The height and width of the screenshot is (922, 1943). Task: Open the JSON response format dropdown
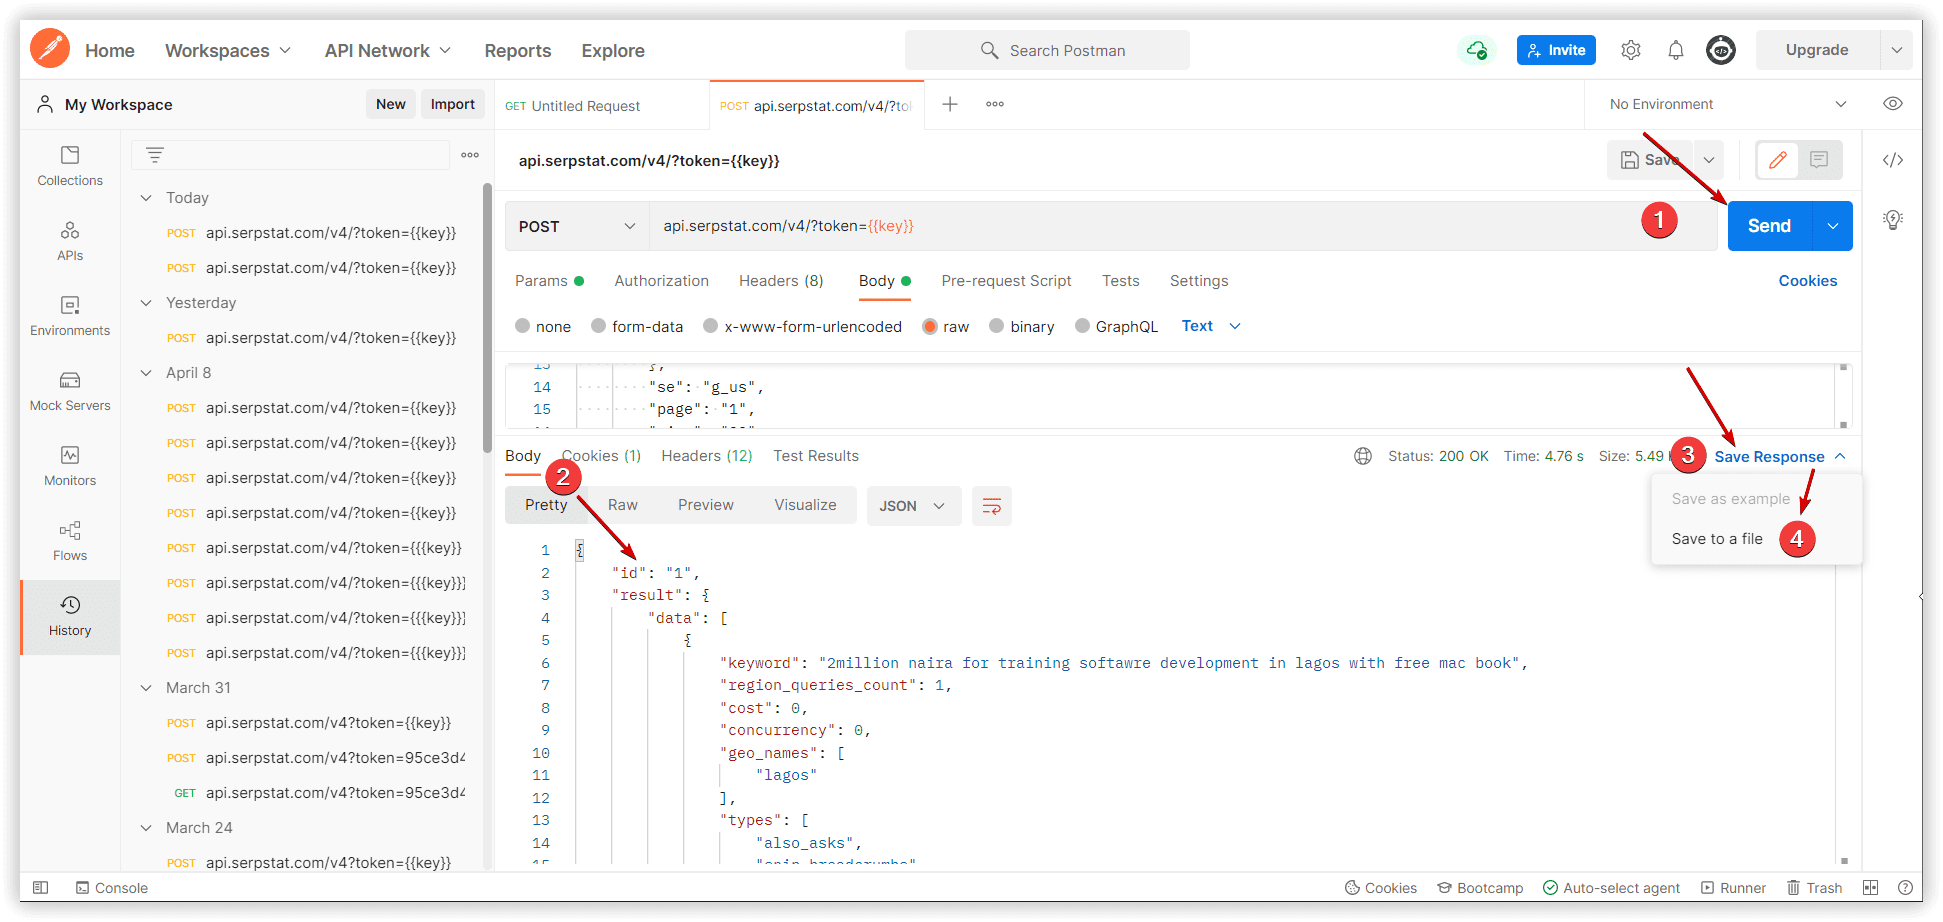tap(913, 506)
